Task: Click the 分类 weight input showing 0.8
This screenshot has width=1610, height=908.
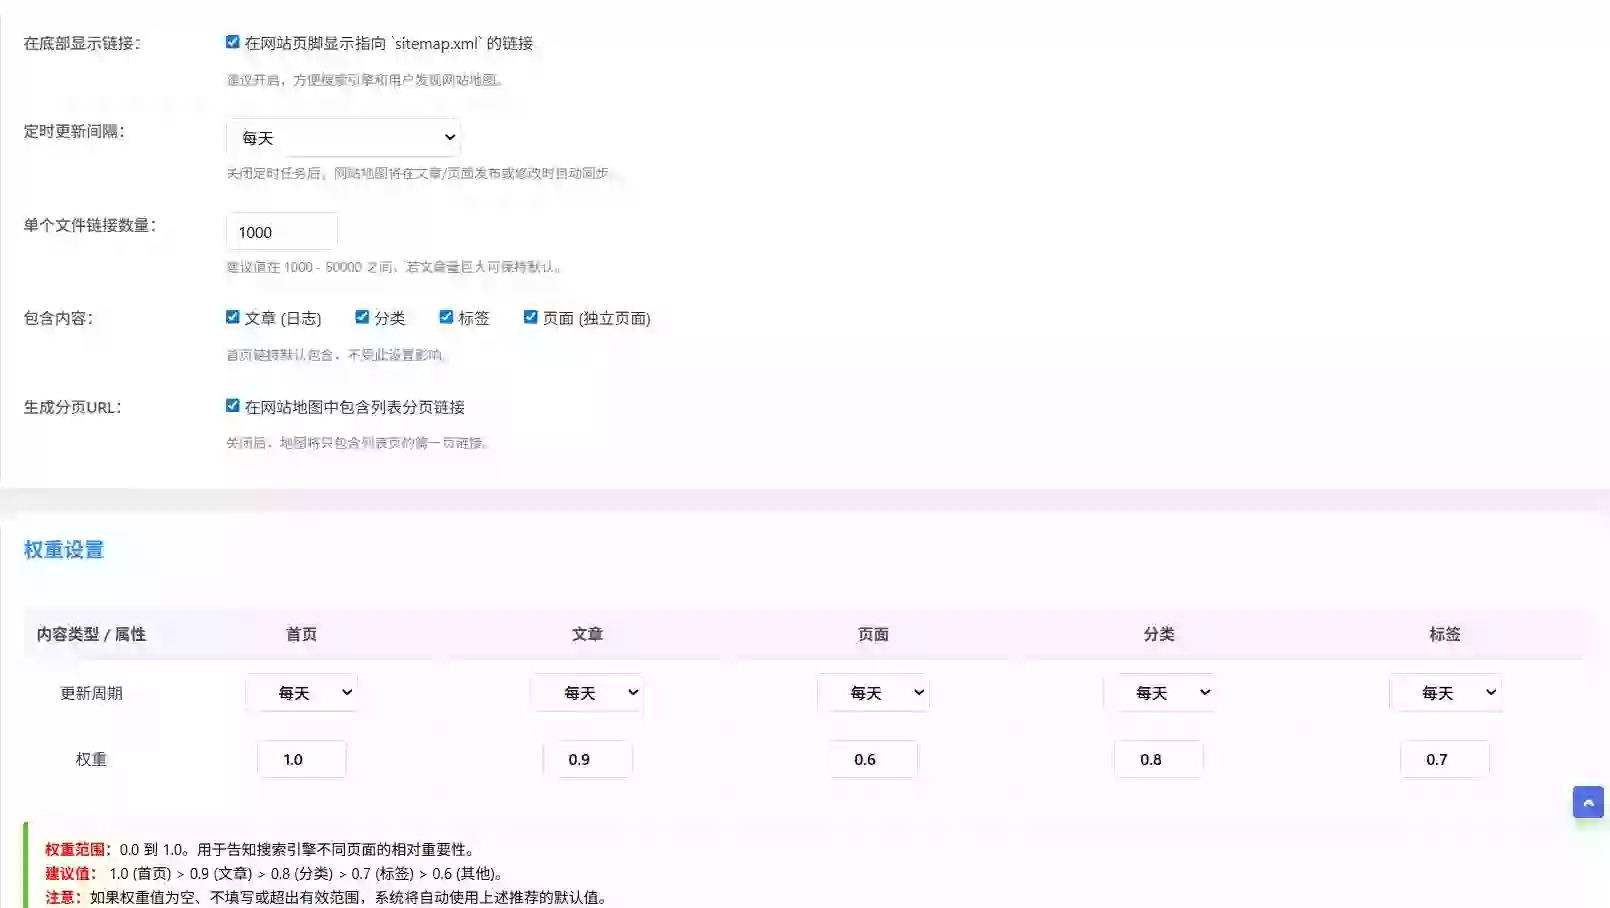Action: 1159,758
